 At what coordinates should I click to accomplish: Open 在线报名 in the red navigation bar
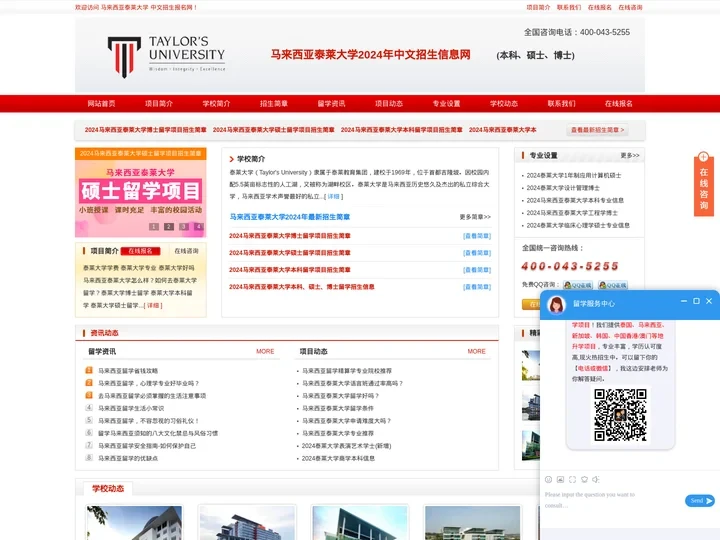619,104
